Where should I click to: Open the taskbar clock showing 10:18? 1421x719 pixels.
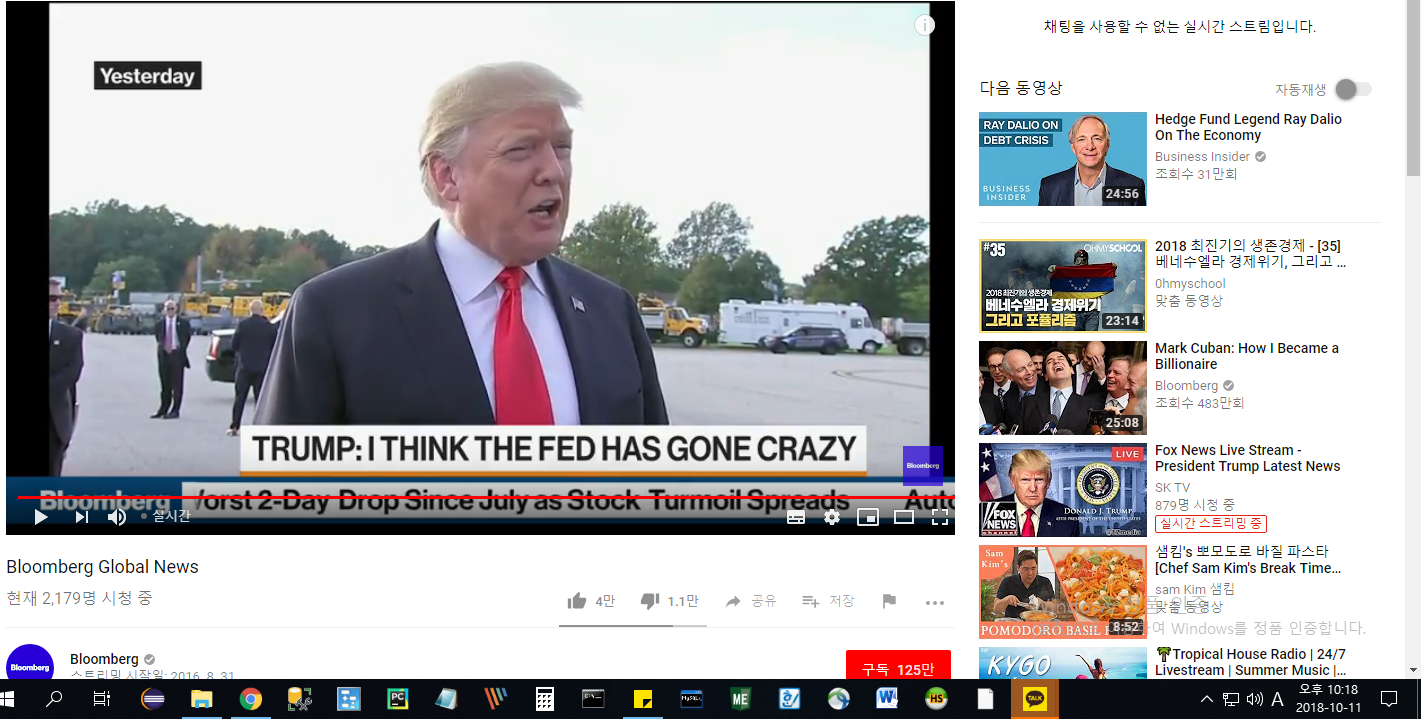(1328, 699)
